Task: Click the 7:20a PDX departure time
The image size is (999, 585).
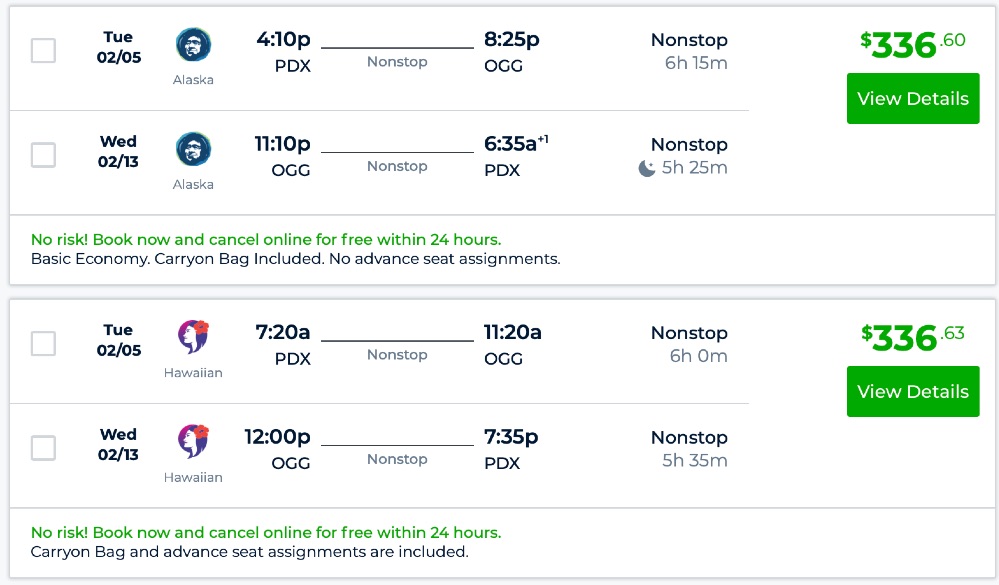Action: click(x=283, y=333)
